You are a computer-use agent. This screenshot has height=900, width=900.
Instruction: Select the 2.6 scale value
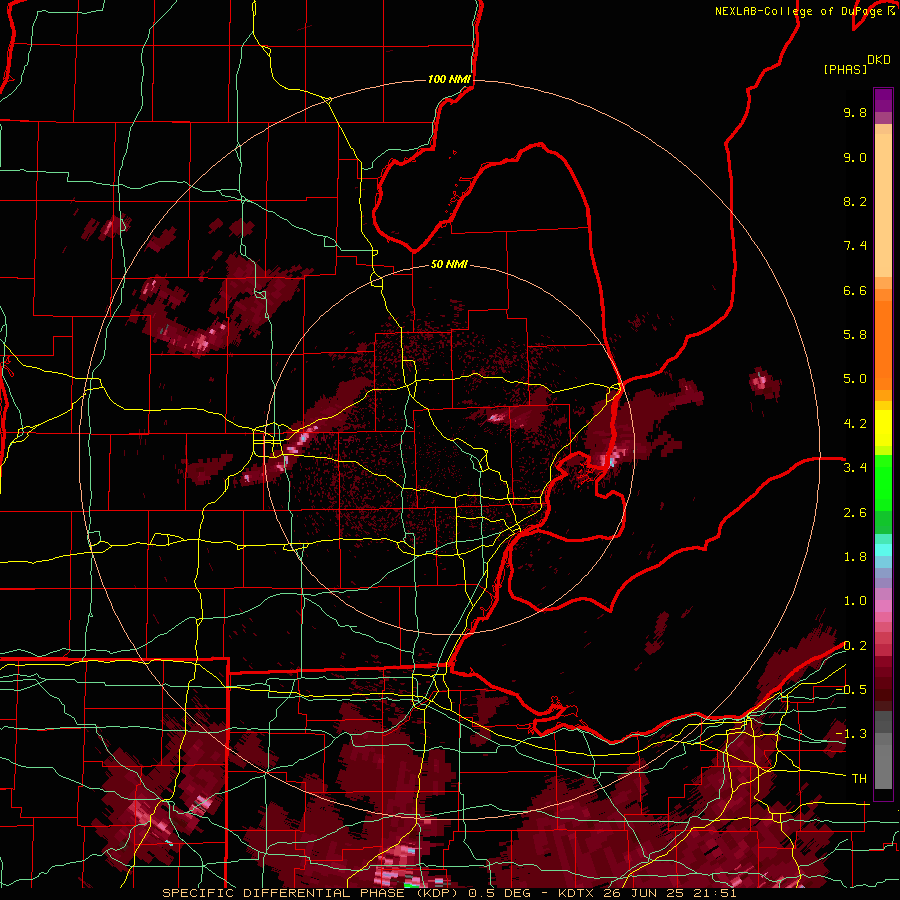point(855,513)
